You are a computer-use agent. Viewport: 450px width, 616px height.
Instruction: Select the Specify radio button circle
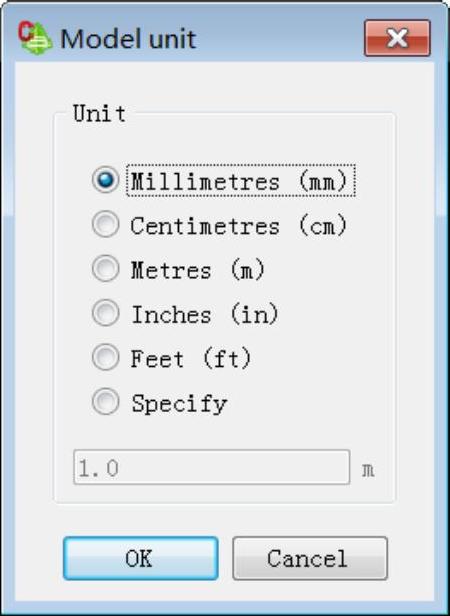point(105,402)
